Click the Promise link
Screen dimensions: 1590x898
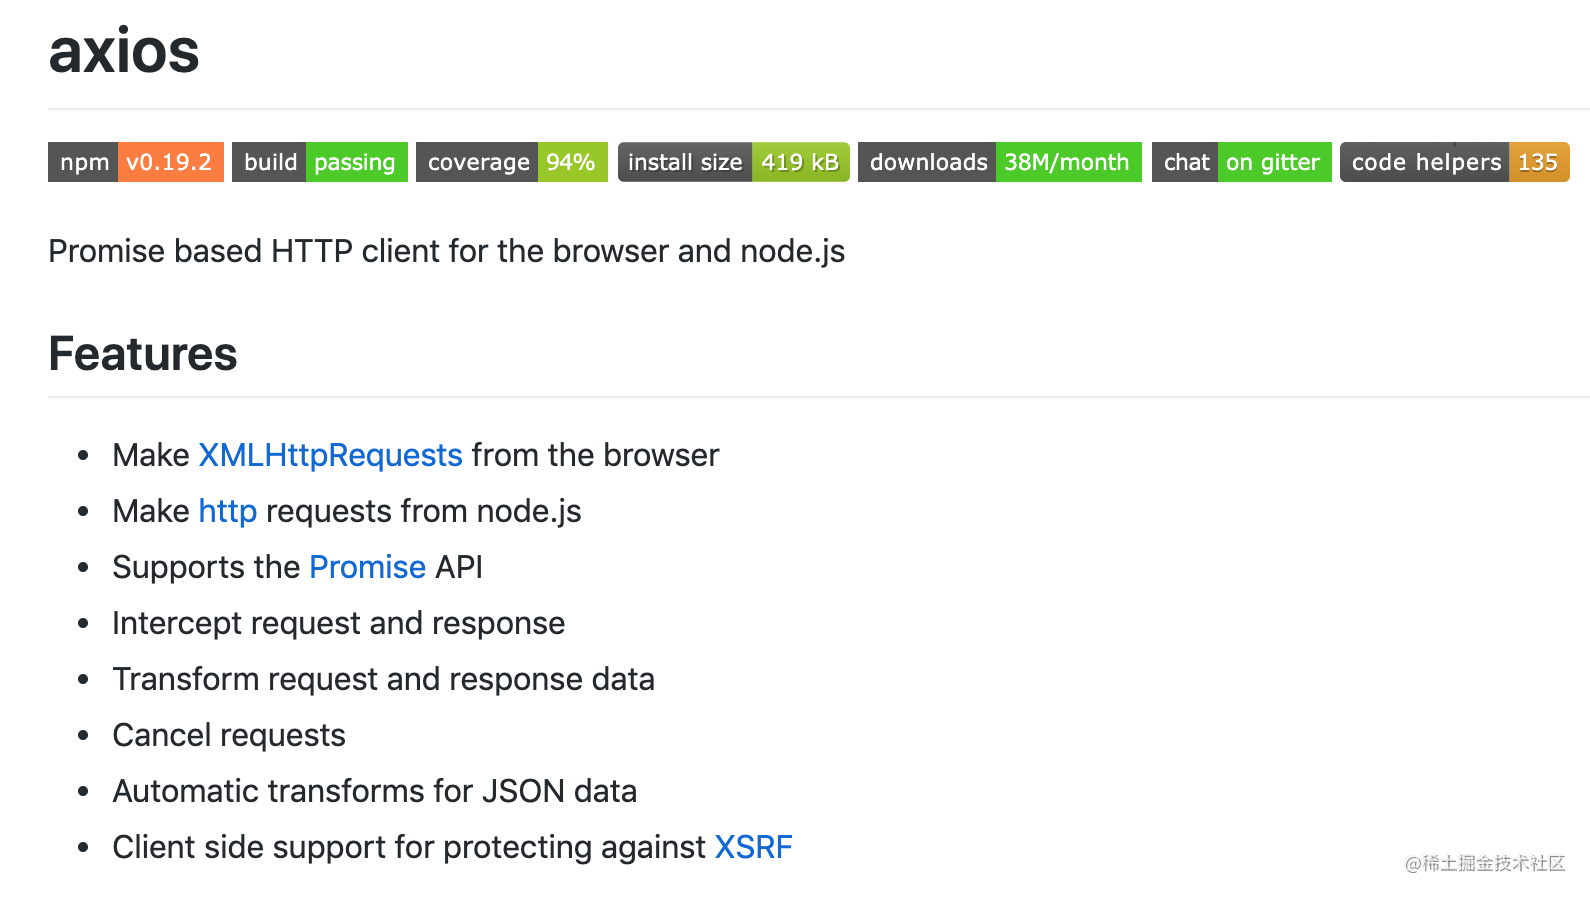[x=368, y=567]
